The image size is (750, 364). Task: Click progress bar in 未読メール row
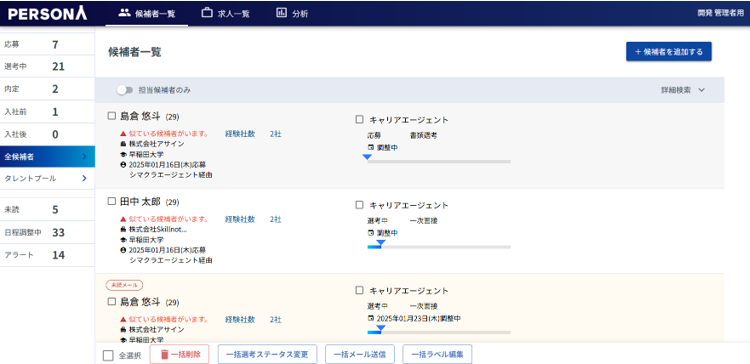pos(439,332)
